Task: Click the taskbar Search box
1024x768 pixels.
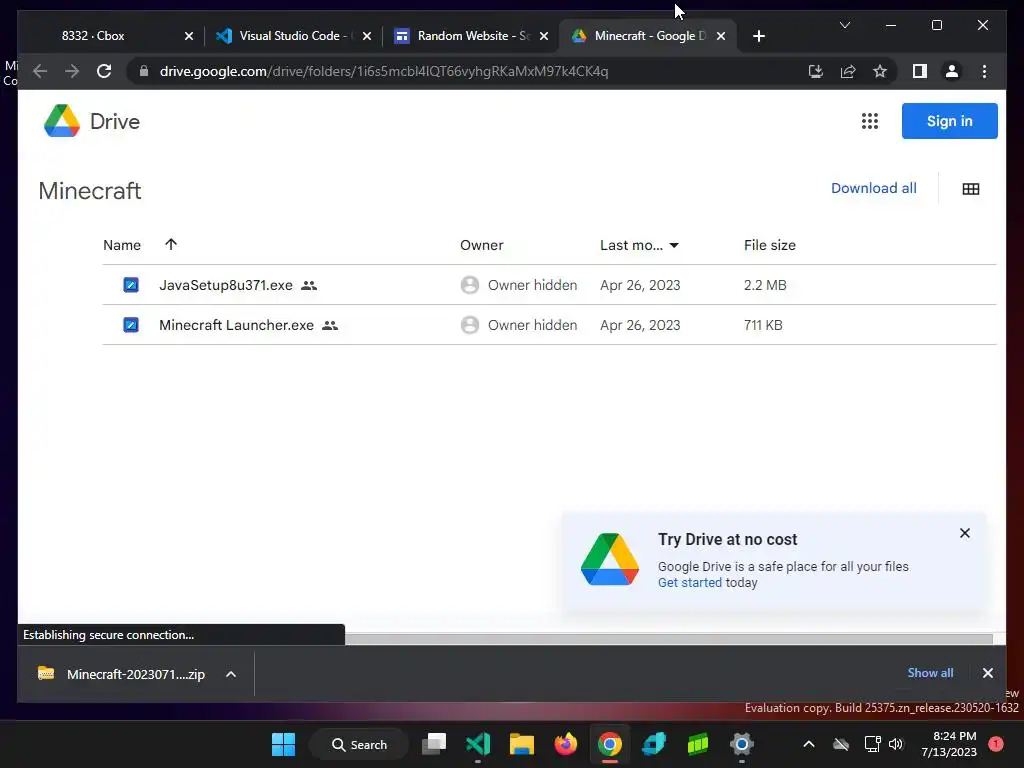Action: [x=359, y=744]
